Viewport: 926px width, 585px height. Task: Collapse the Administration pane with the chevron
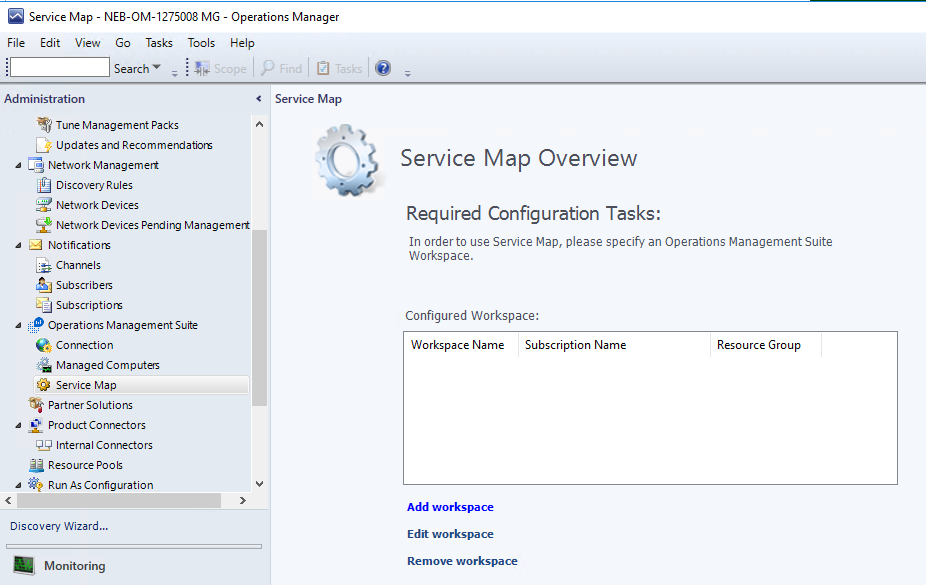pos(258,98)
